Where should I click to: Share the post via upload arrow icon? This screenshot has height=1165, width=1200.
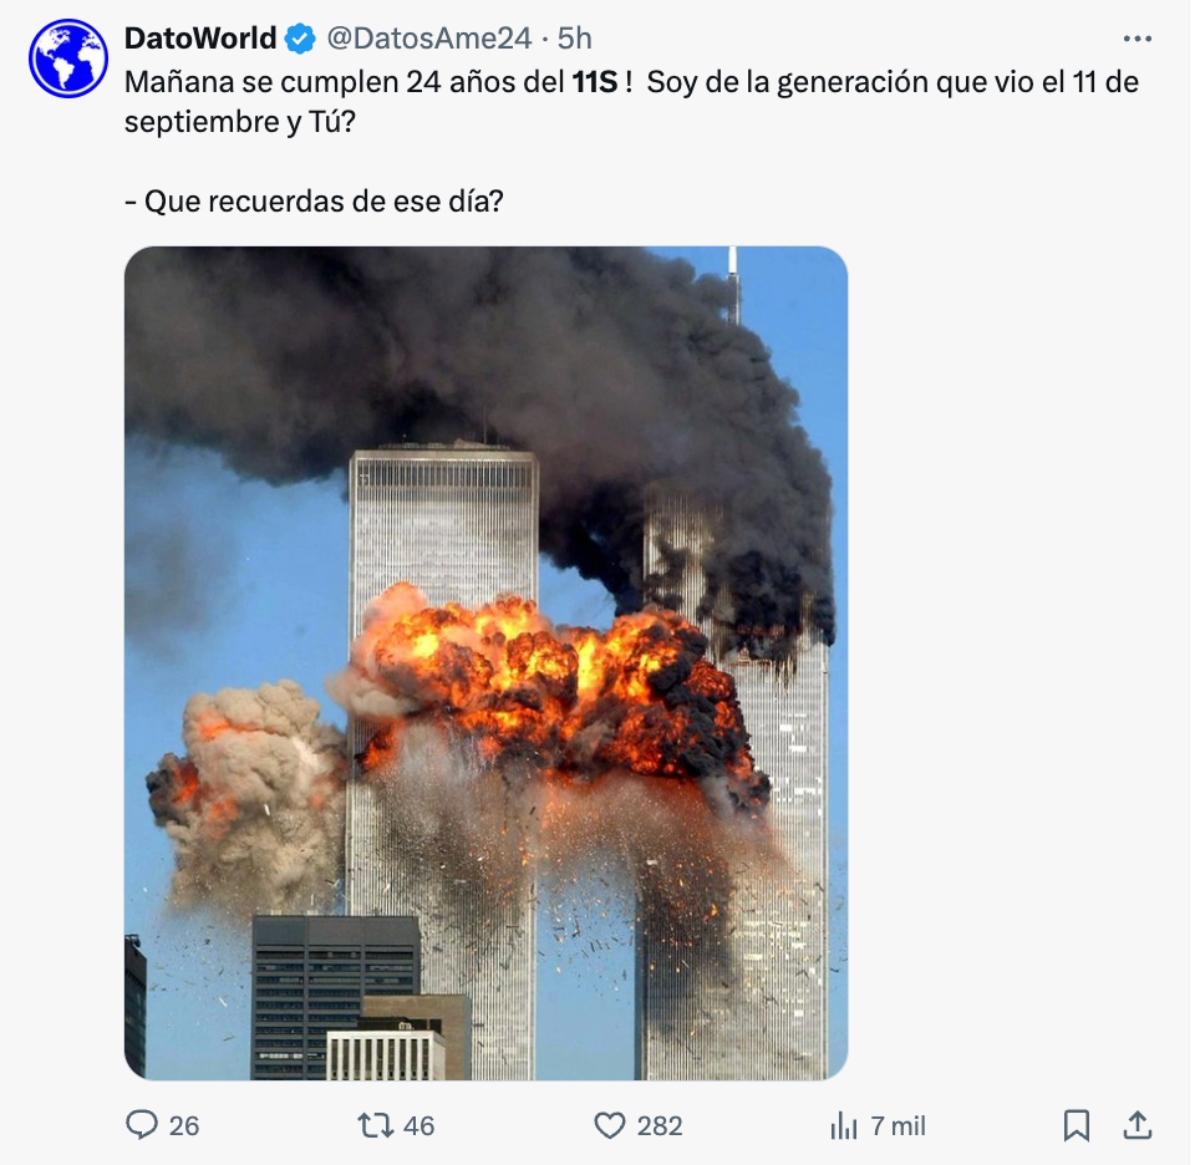click(1137, 1124)
